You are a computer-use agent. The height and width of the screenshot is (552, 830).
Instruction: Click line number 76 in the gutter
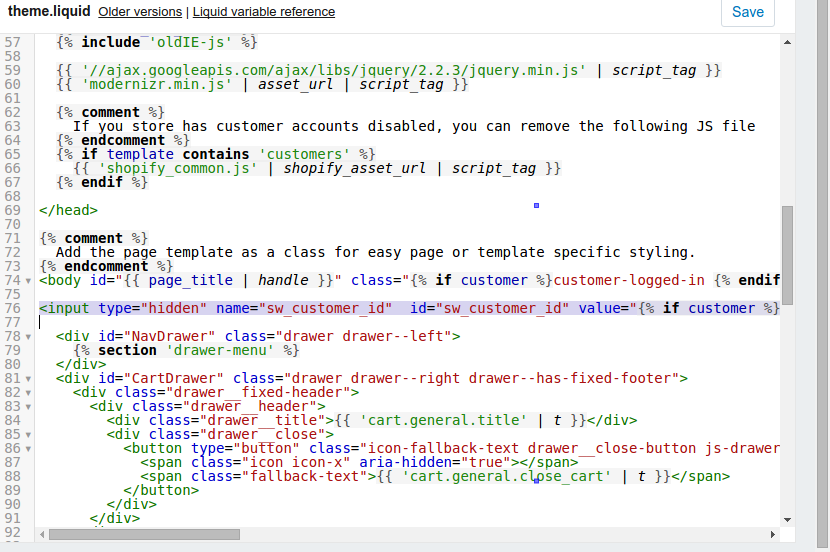(13, 309)
